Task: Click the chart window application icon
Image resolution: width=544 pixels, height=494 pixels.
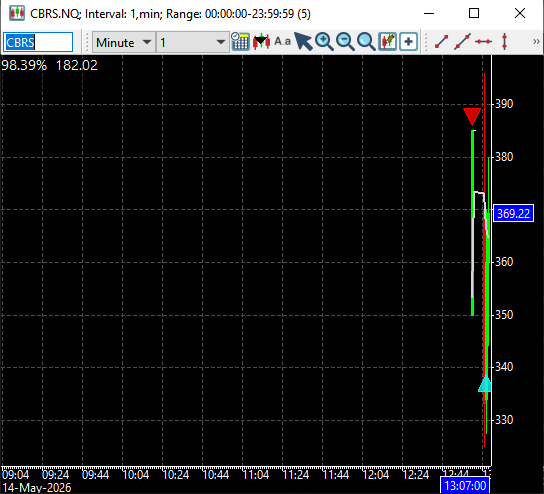Action: point(17,14)
